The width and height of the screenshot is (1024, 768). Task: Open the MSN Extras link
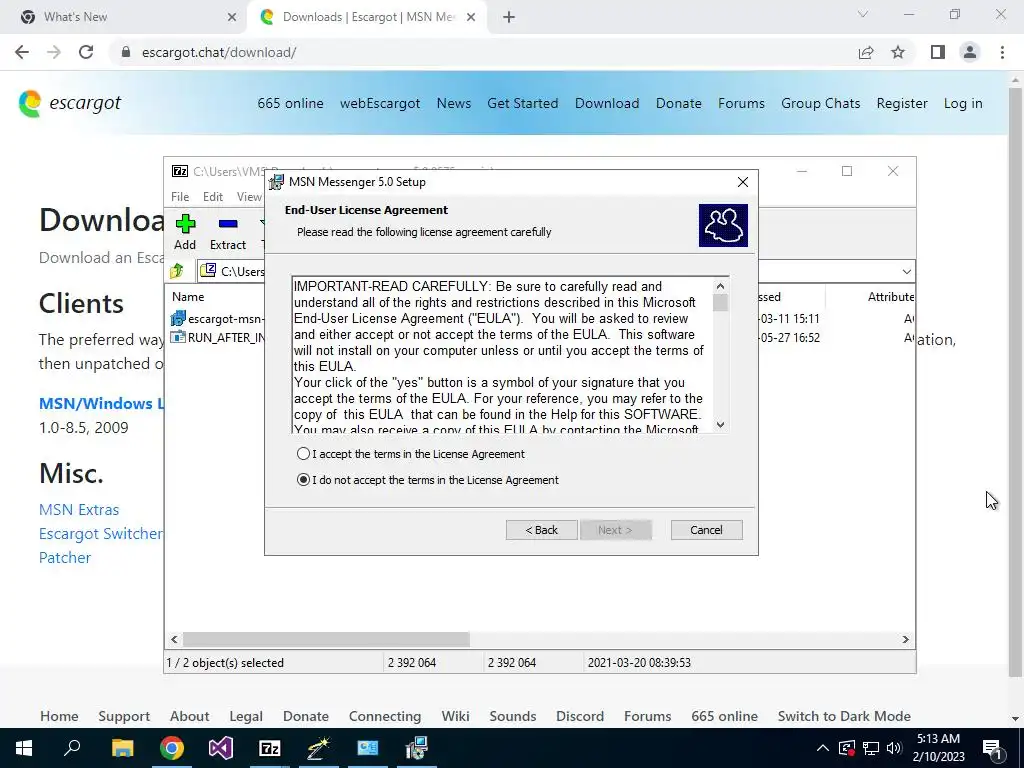79,509
